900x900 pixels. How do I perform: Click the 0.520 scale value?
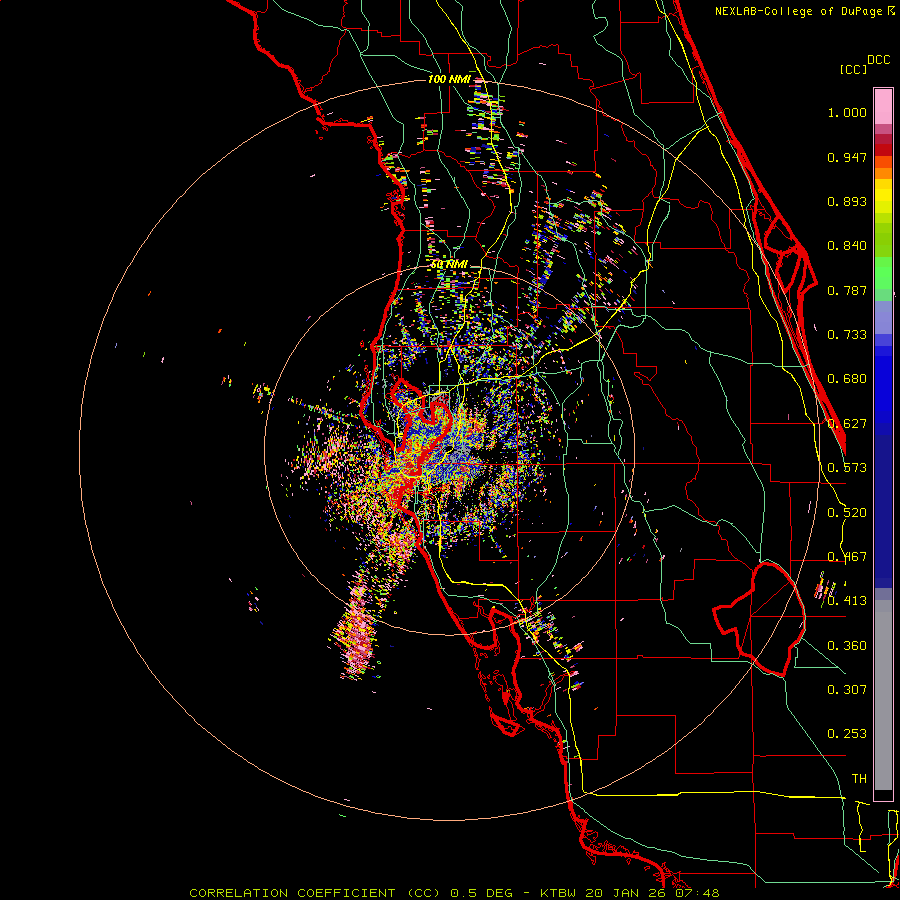847,513
